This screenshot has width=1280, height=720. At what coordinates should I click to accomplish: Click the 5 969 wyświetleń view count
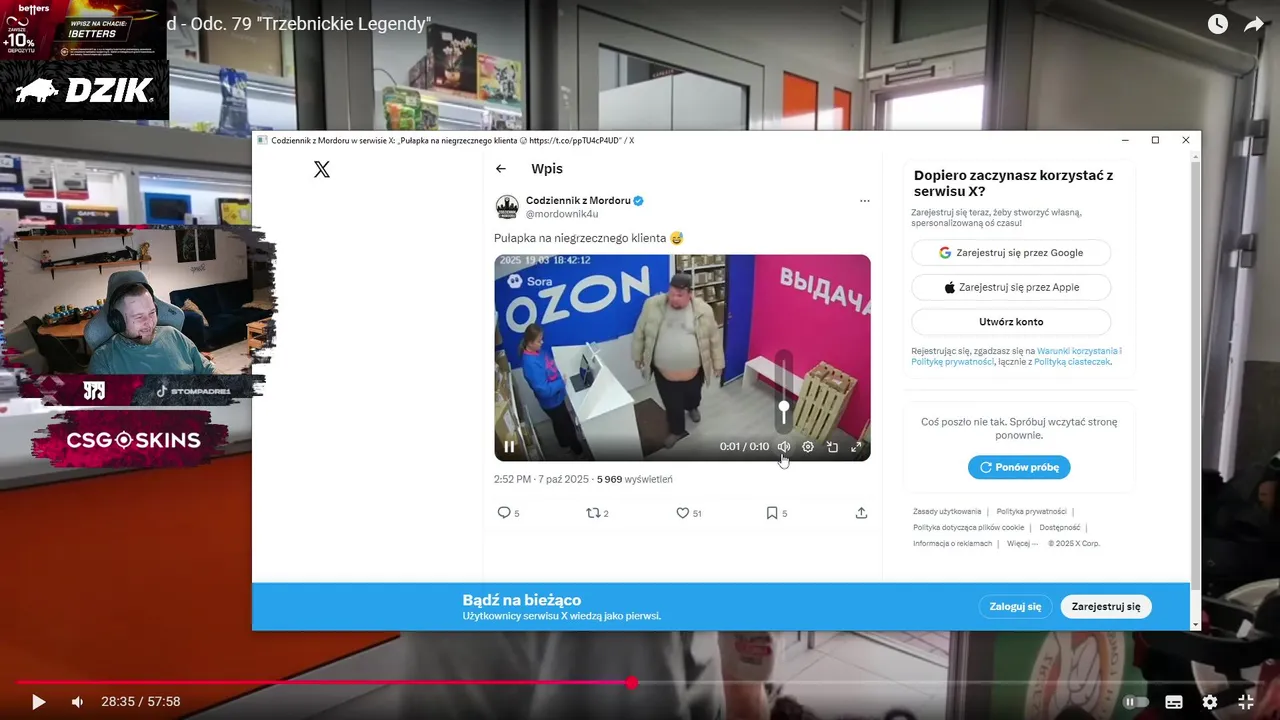click(635, 480)
